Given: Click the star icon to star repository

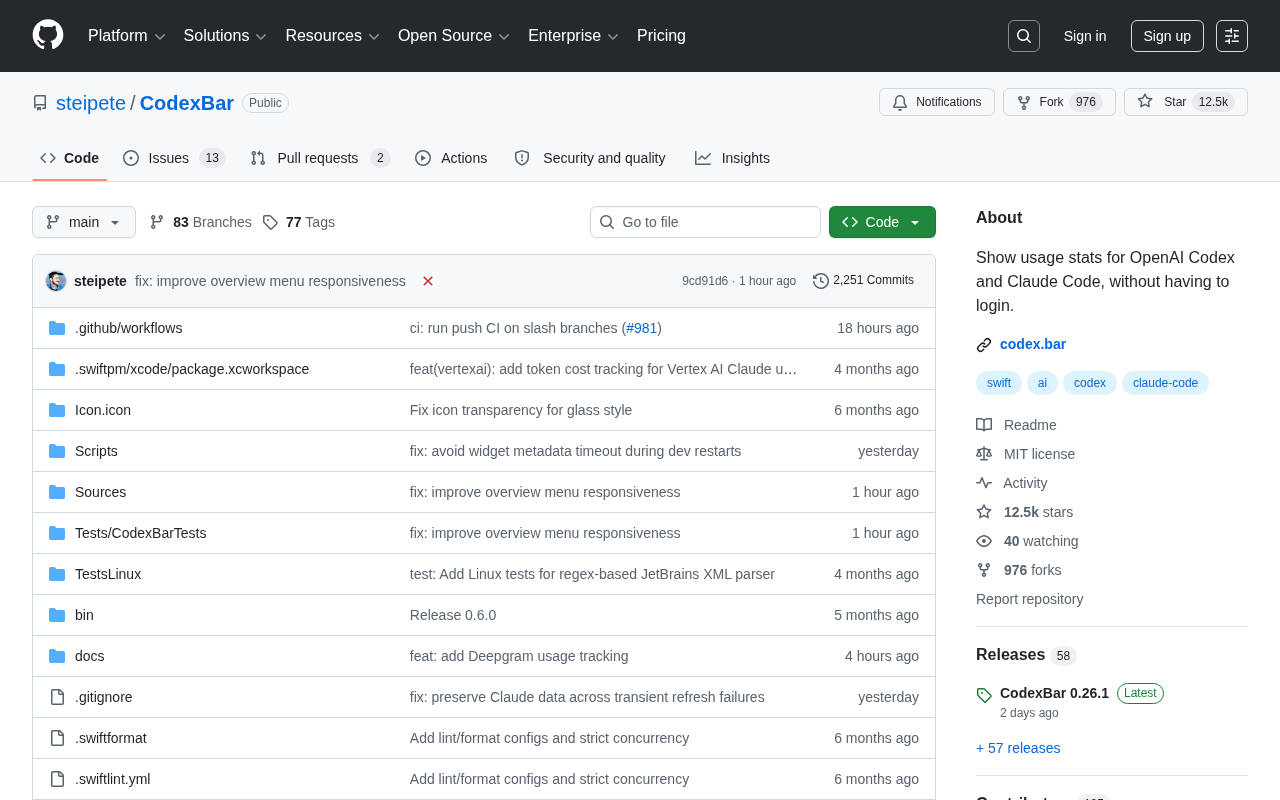Looking at the screenshot, I should 1145,101.
